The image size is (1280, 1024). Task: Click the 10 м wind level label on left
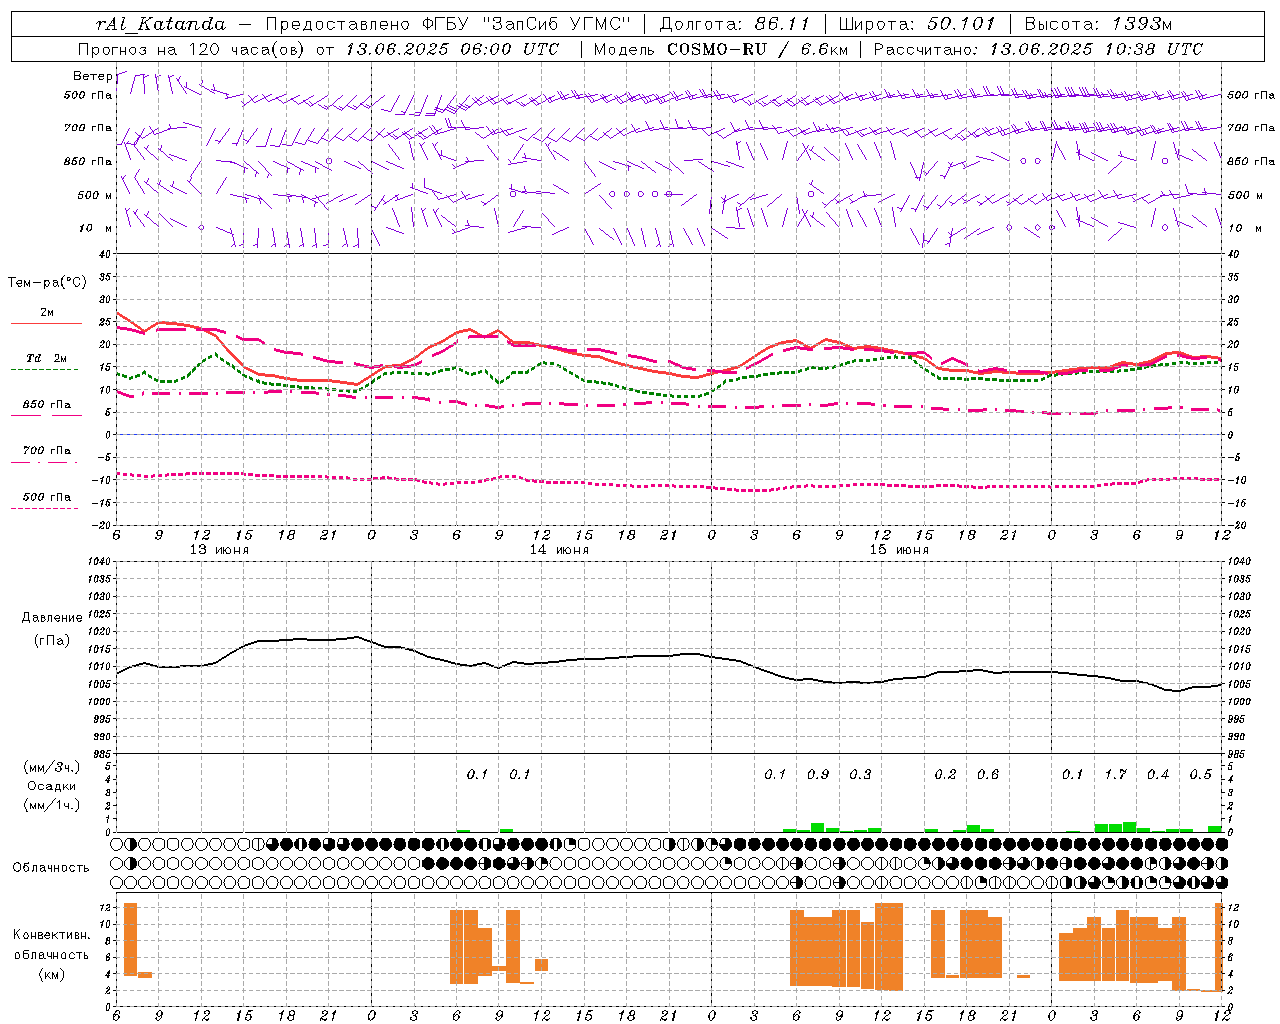coord(96,228)
